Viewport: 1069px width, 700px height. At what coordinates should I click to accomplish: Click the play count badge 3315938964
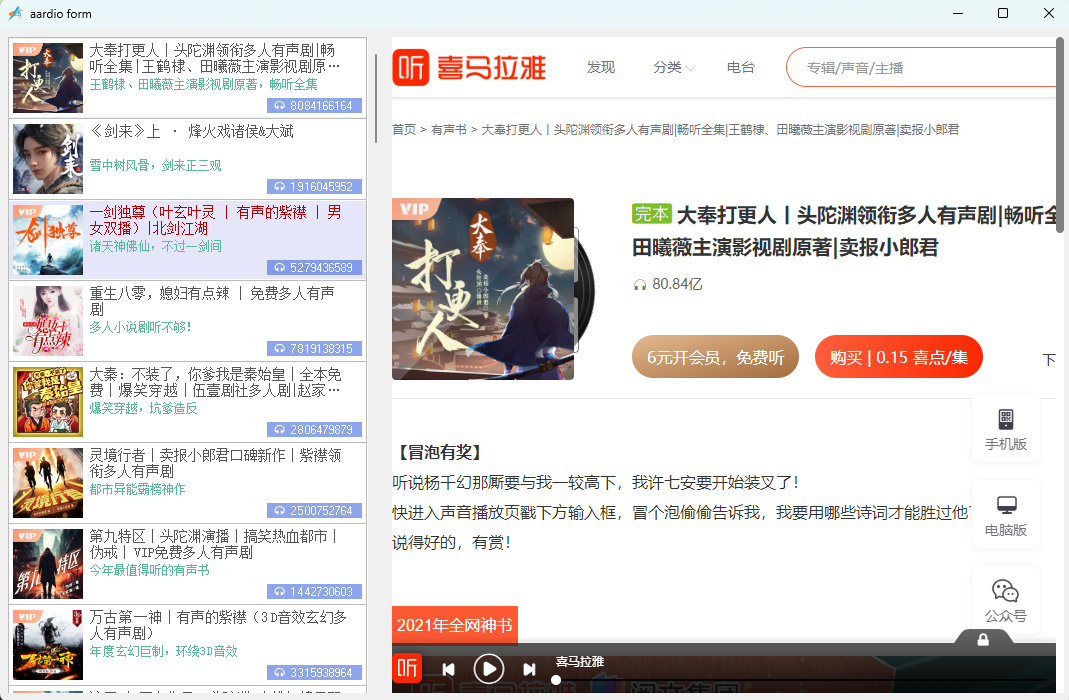(314, 673)
